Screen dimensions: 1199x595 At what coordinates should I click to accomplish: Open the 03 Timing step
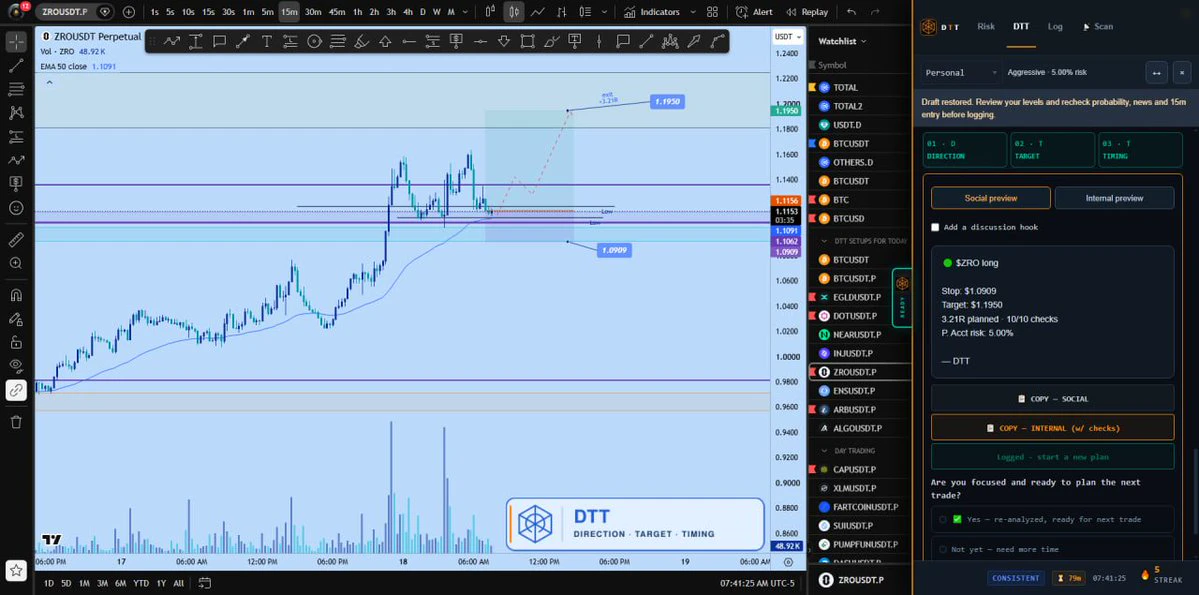tap(1140, 150)
